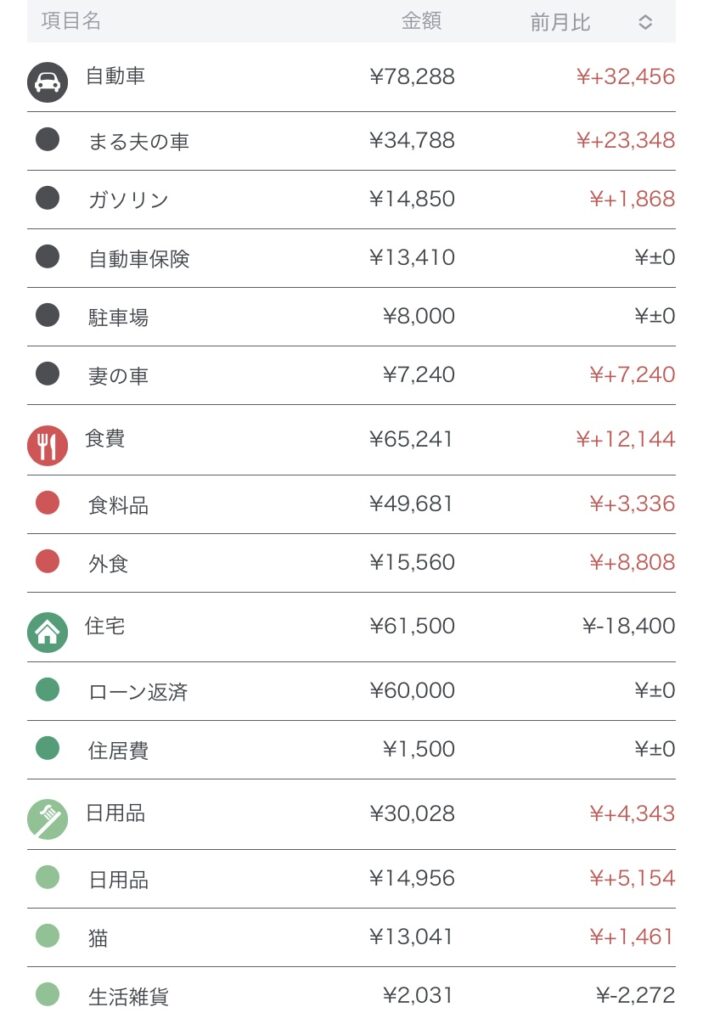
Task: Click the light green dot beside 猫
Action: pyautogui.click(x=47, y=936)
